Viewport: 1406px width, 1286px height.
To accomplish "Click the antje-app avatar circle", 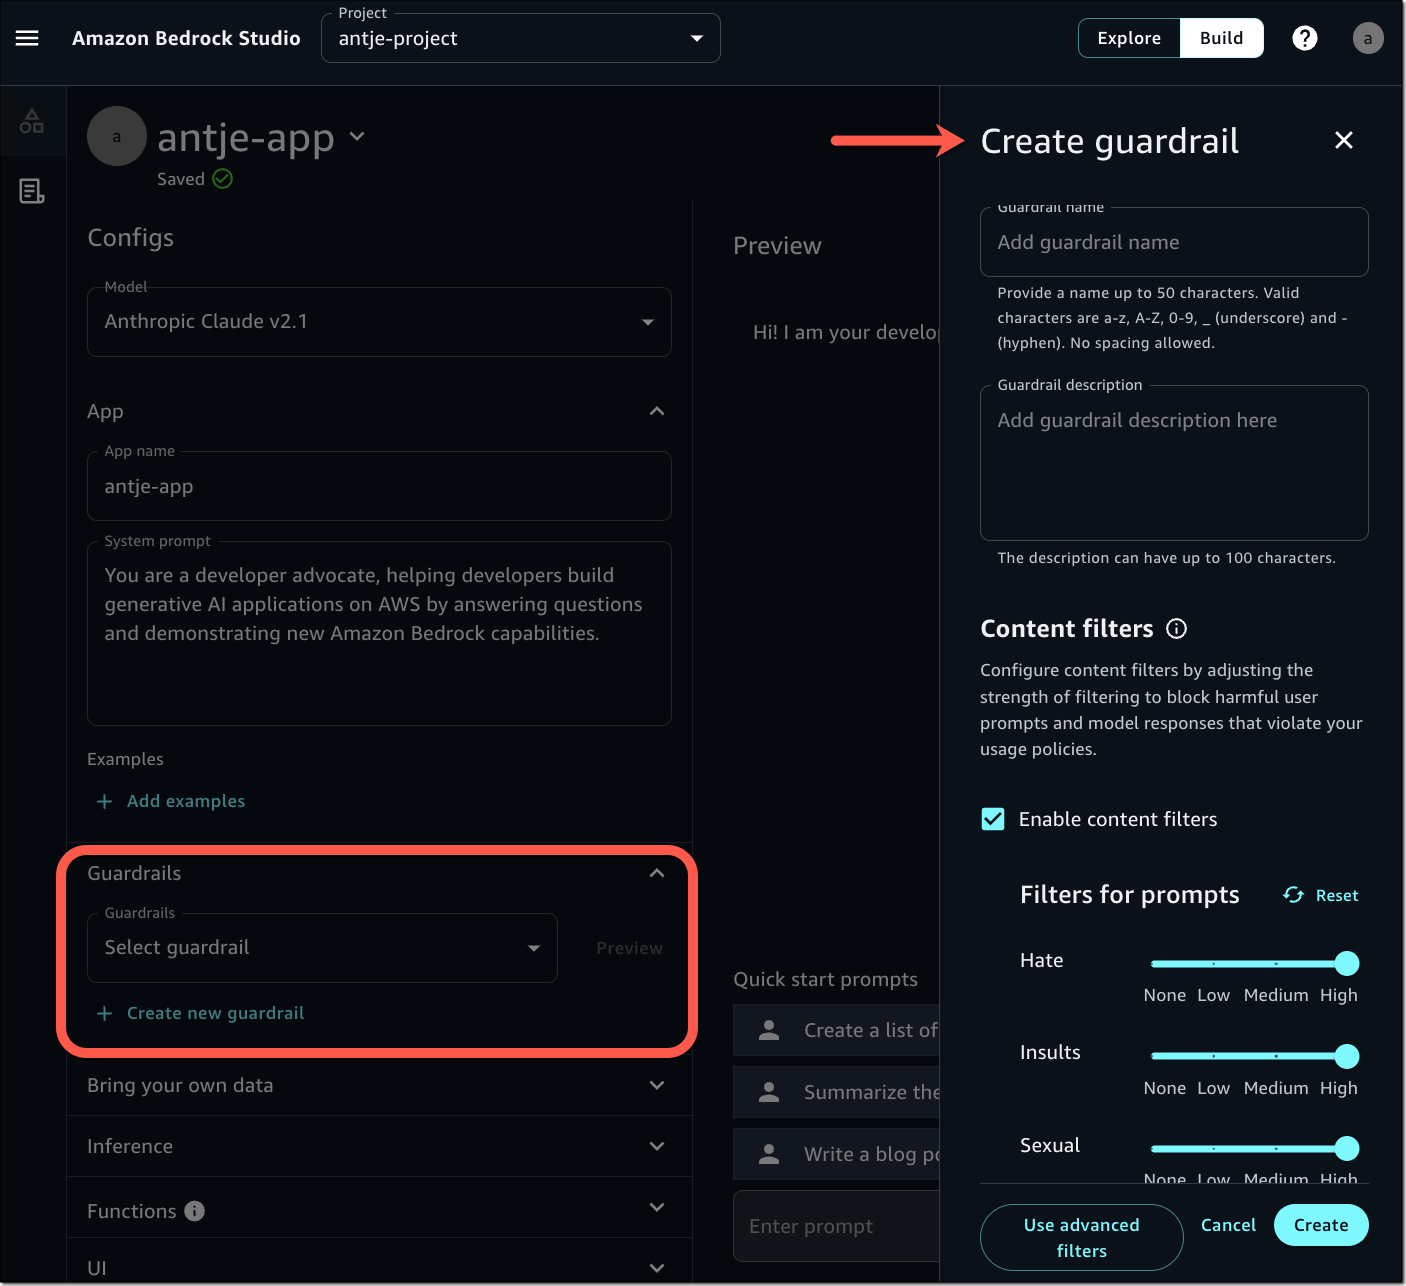I will 117,136.
